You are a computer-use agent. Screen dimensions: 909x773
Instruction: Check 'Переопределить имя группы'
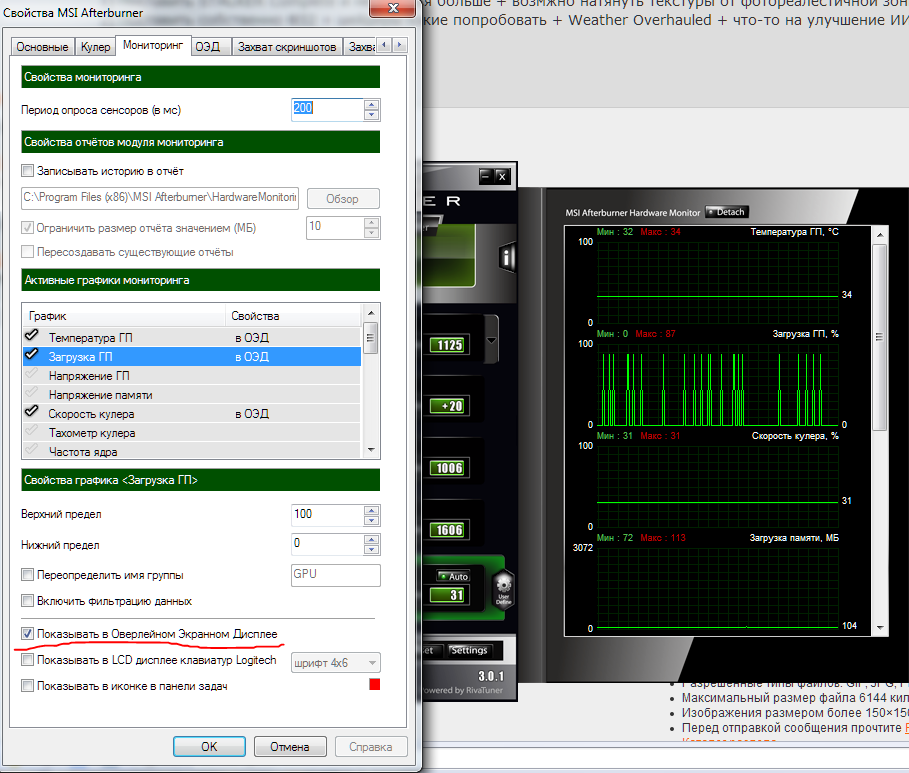pos(27,575)
